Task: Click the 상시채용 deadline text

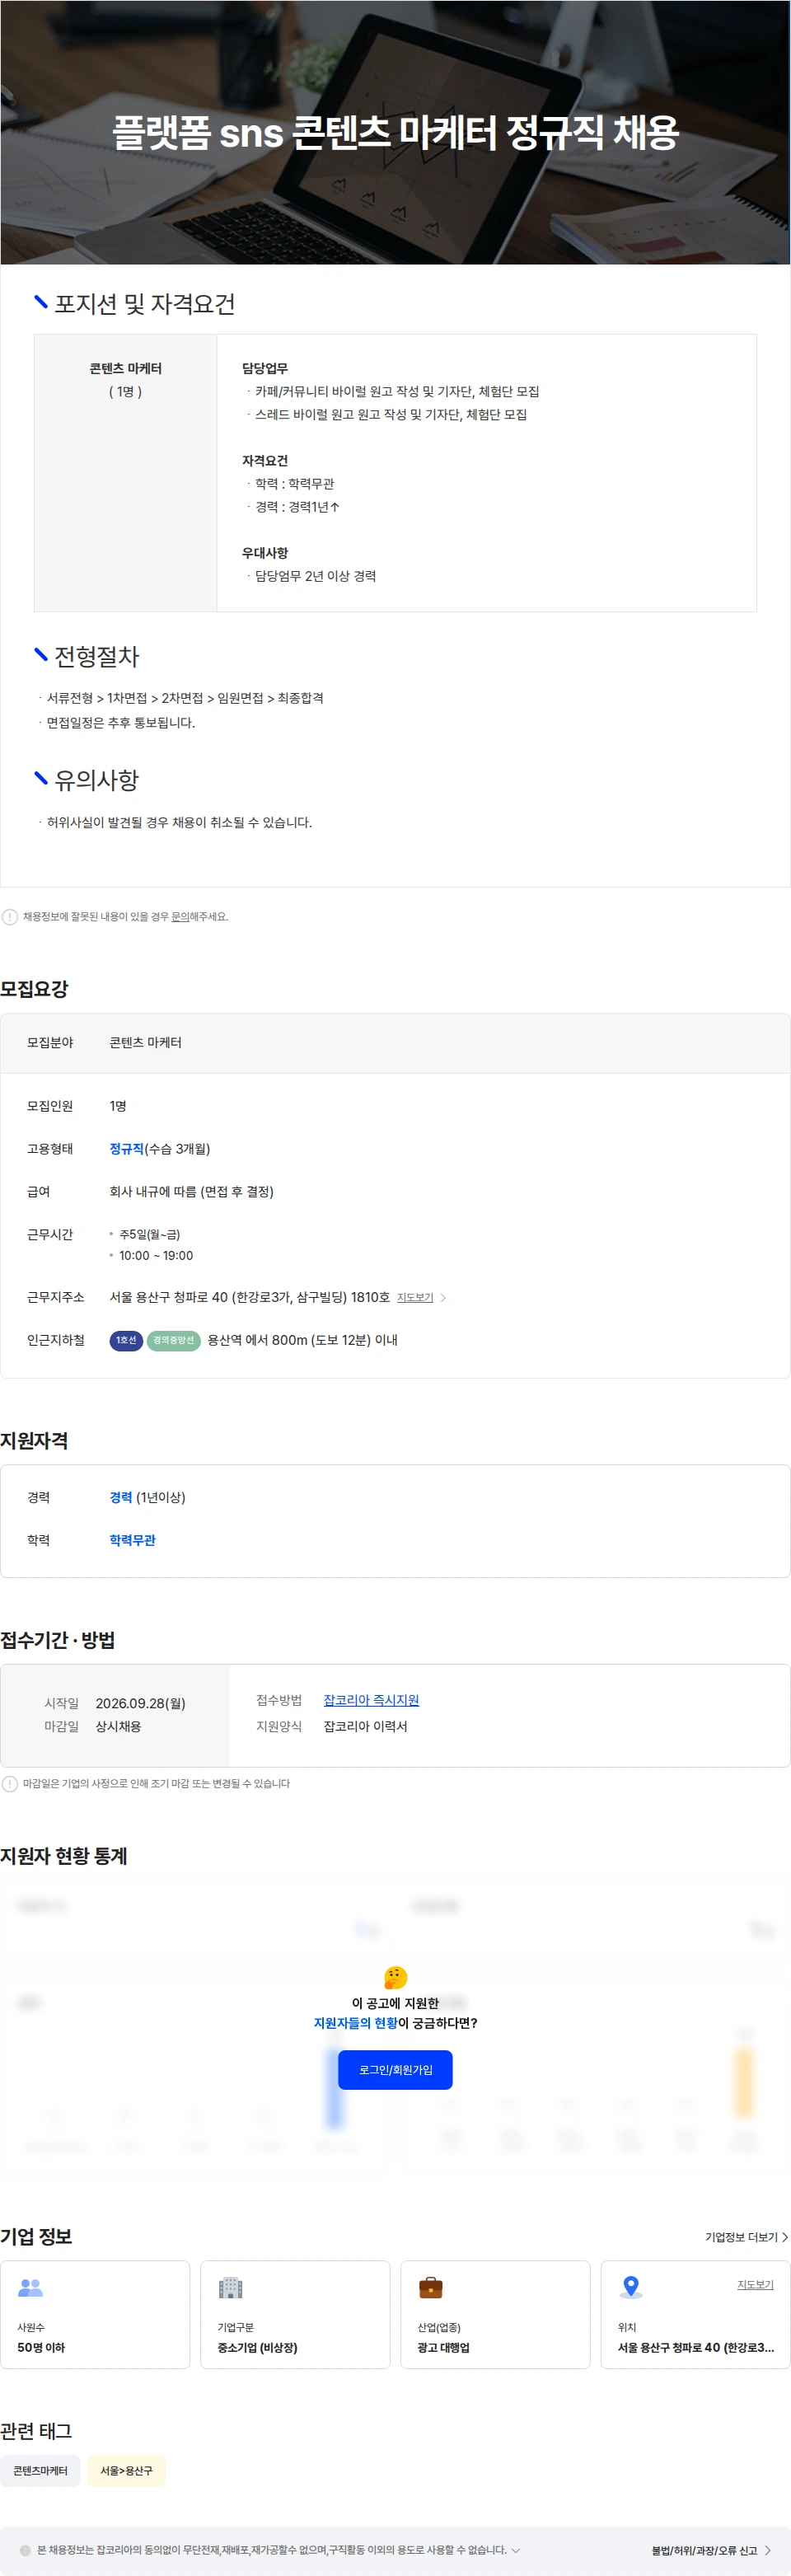Action: (118, 1726)
